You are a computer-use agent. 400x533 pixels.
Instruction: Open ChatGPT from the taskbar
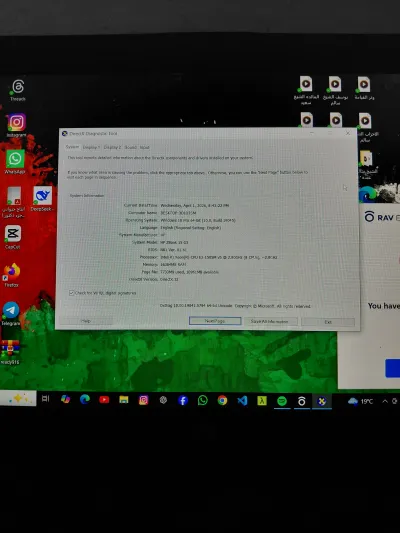tap(163, 400)
